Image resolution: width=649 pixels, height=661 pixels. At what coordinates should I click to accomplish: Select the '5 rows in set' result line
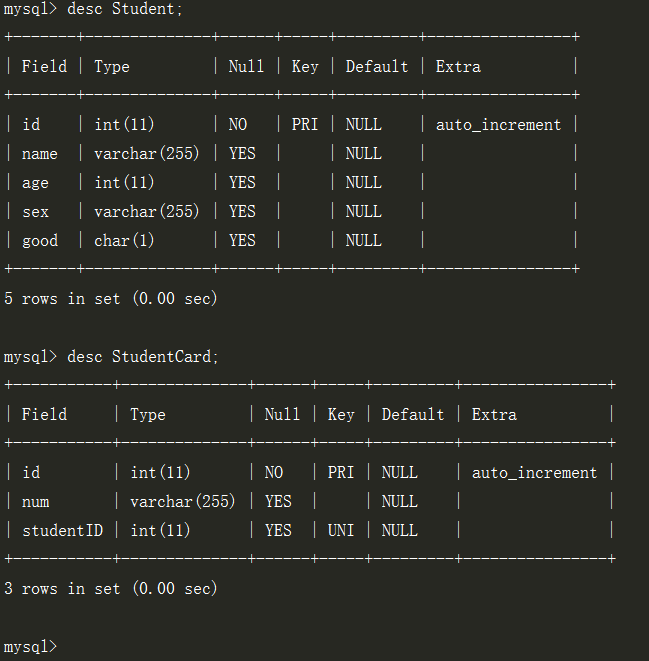[110, 299]
